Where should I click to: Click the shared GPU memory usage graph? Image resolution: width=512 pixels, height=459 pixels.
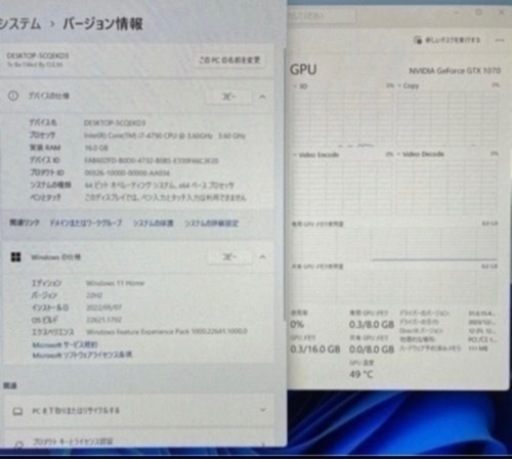(395, 287)
